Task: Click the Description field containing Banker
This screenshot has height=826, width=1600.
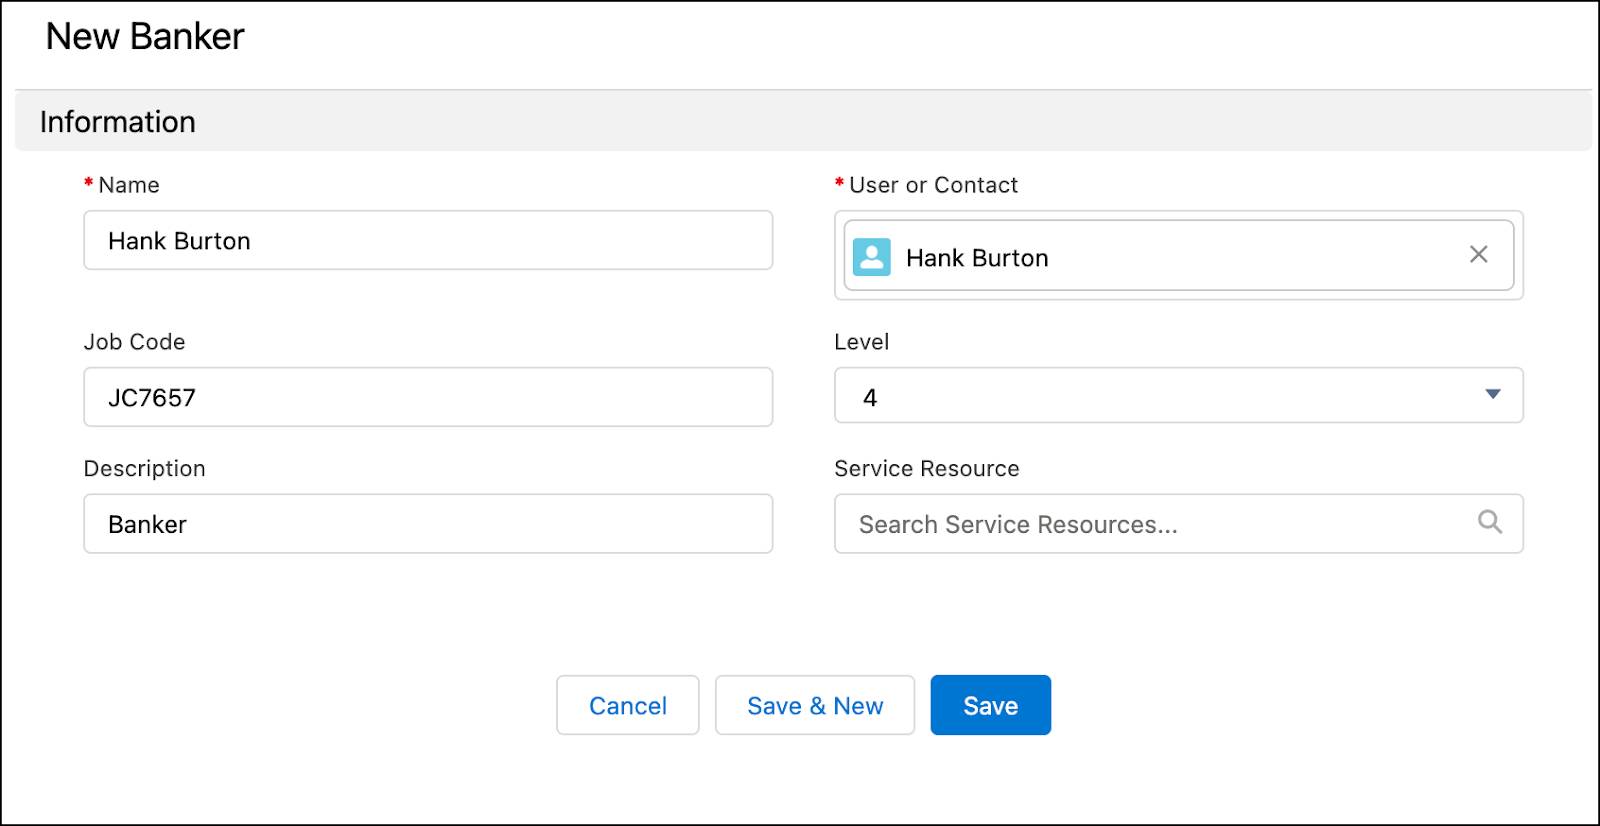Action: coord(428,524)
